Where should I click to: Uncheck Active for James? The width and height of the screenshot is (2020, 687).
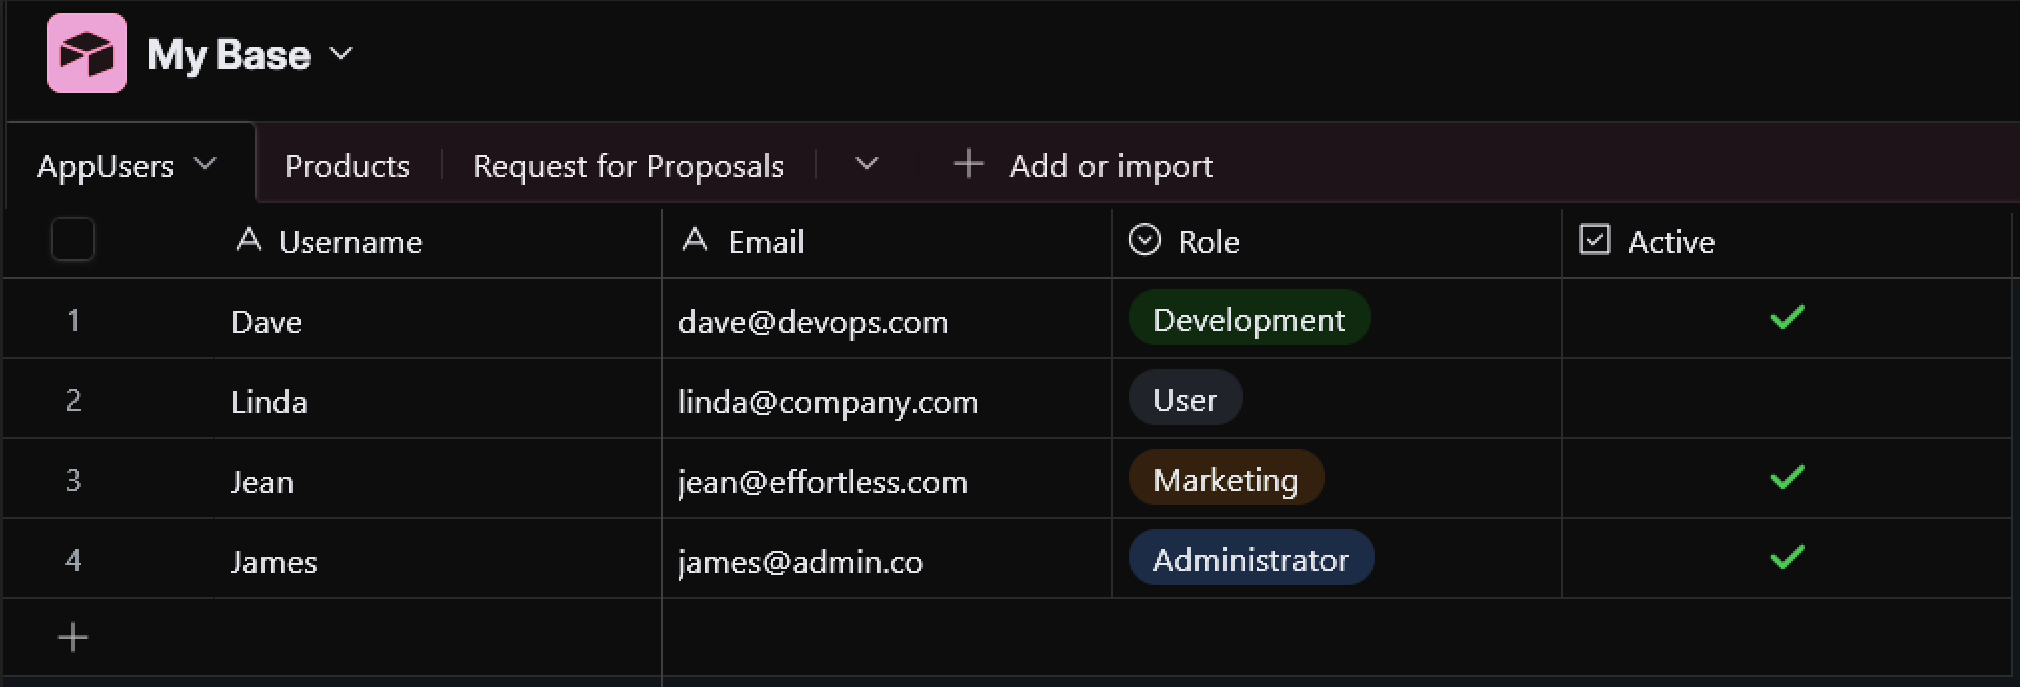pyautogui.click(x=1787, y=558)
